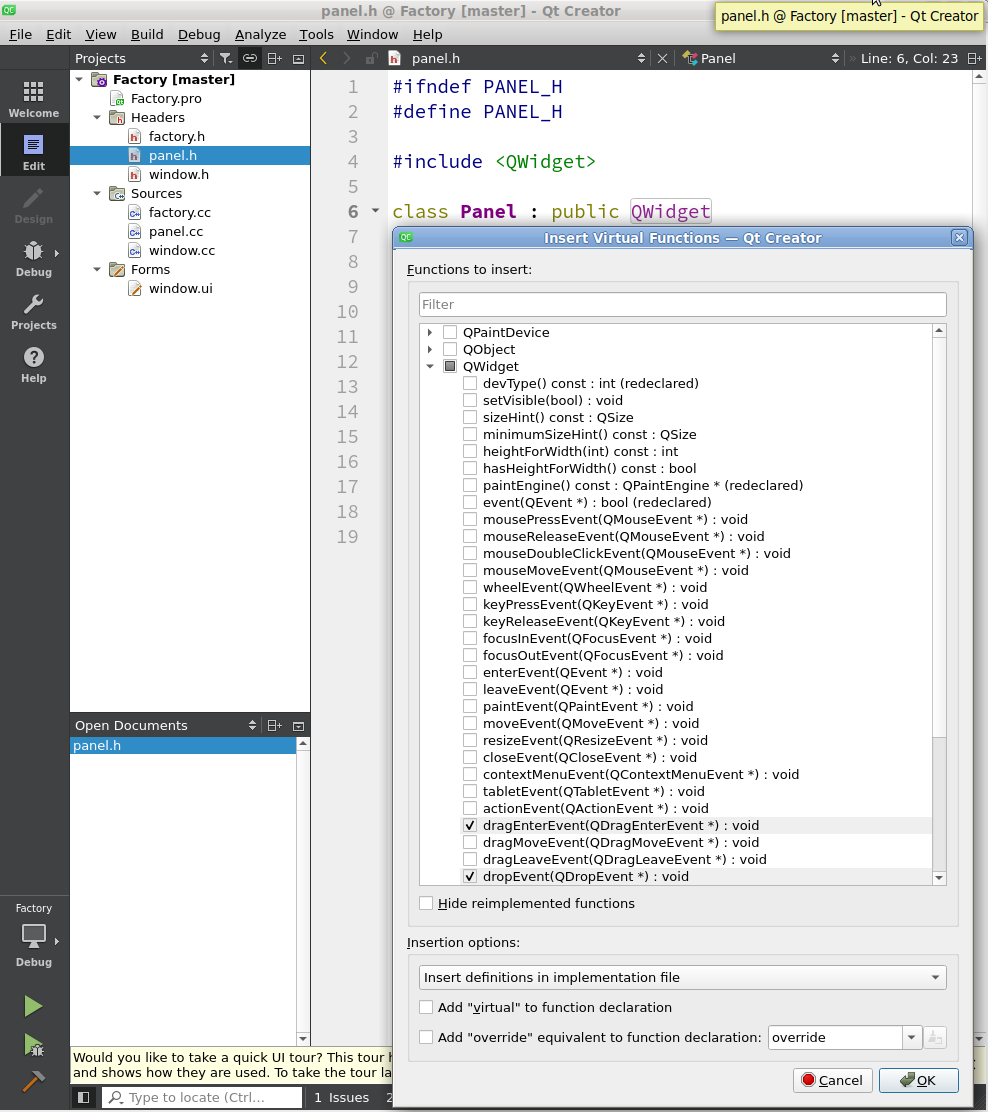This screenshot has width=988, height=1112.
Task: Collapse the Sources folder
Action: pyautogui.click(x=97, y=193)
